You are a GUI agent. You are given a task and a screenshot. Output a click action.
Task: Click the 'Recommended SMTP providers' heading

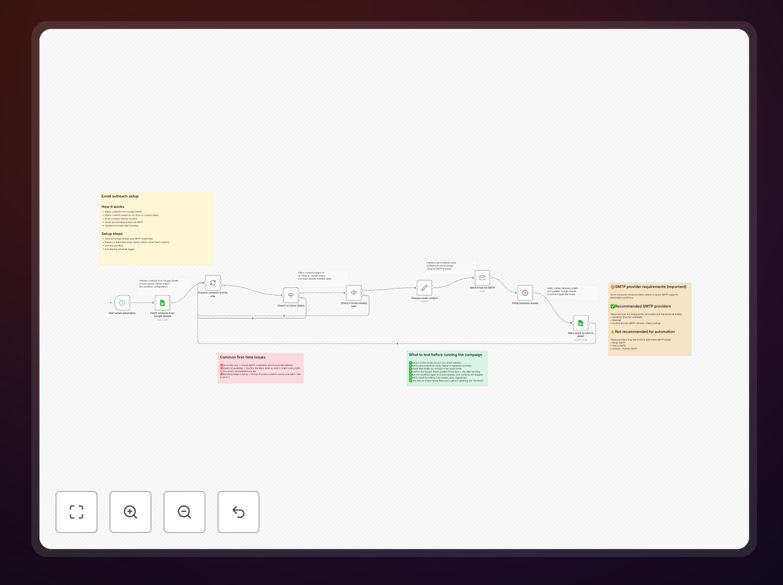[x=642, y=306]
